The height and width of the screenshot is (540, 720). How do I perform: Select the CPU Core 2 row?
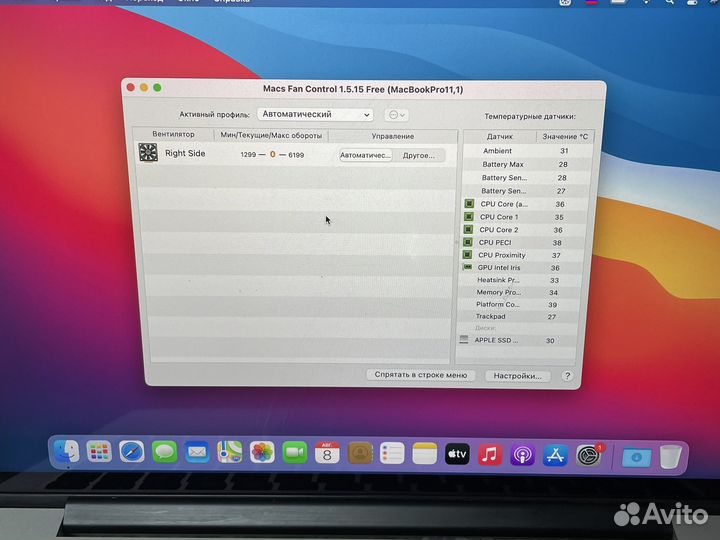point(523,230)
